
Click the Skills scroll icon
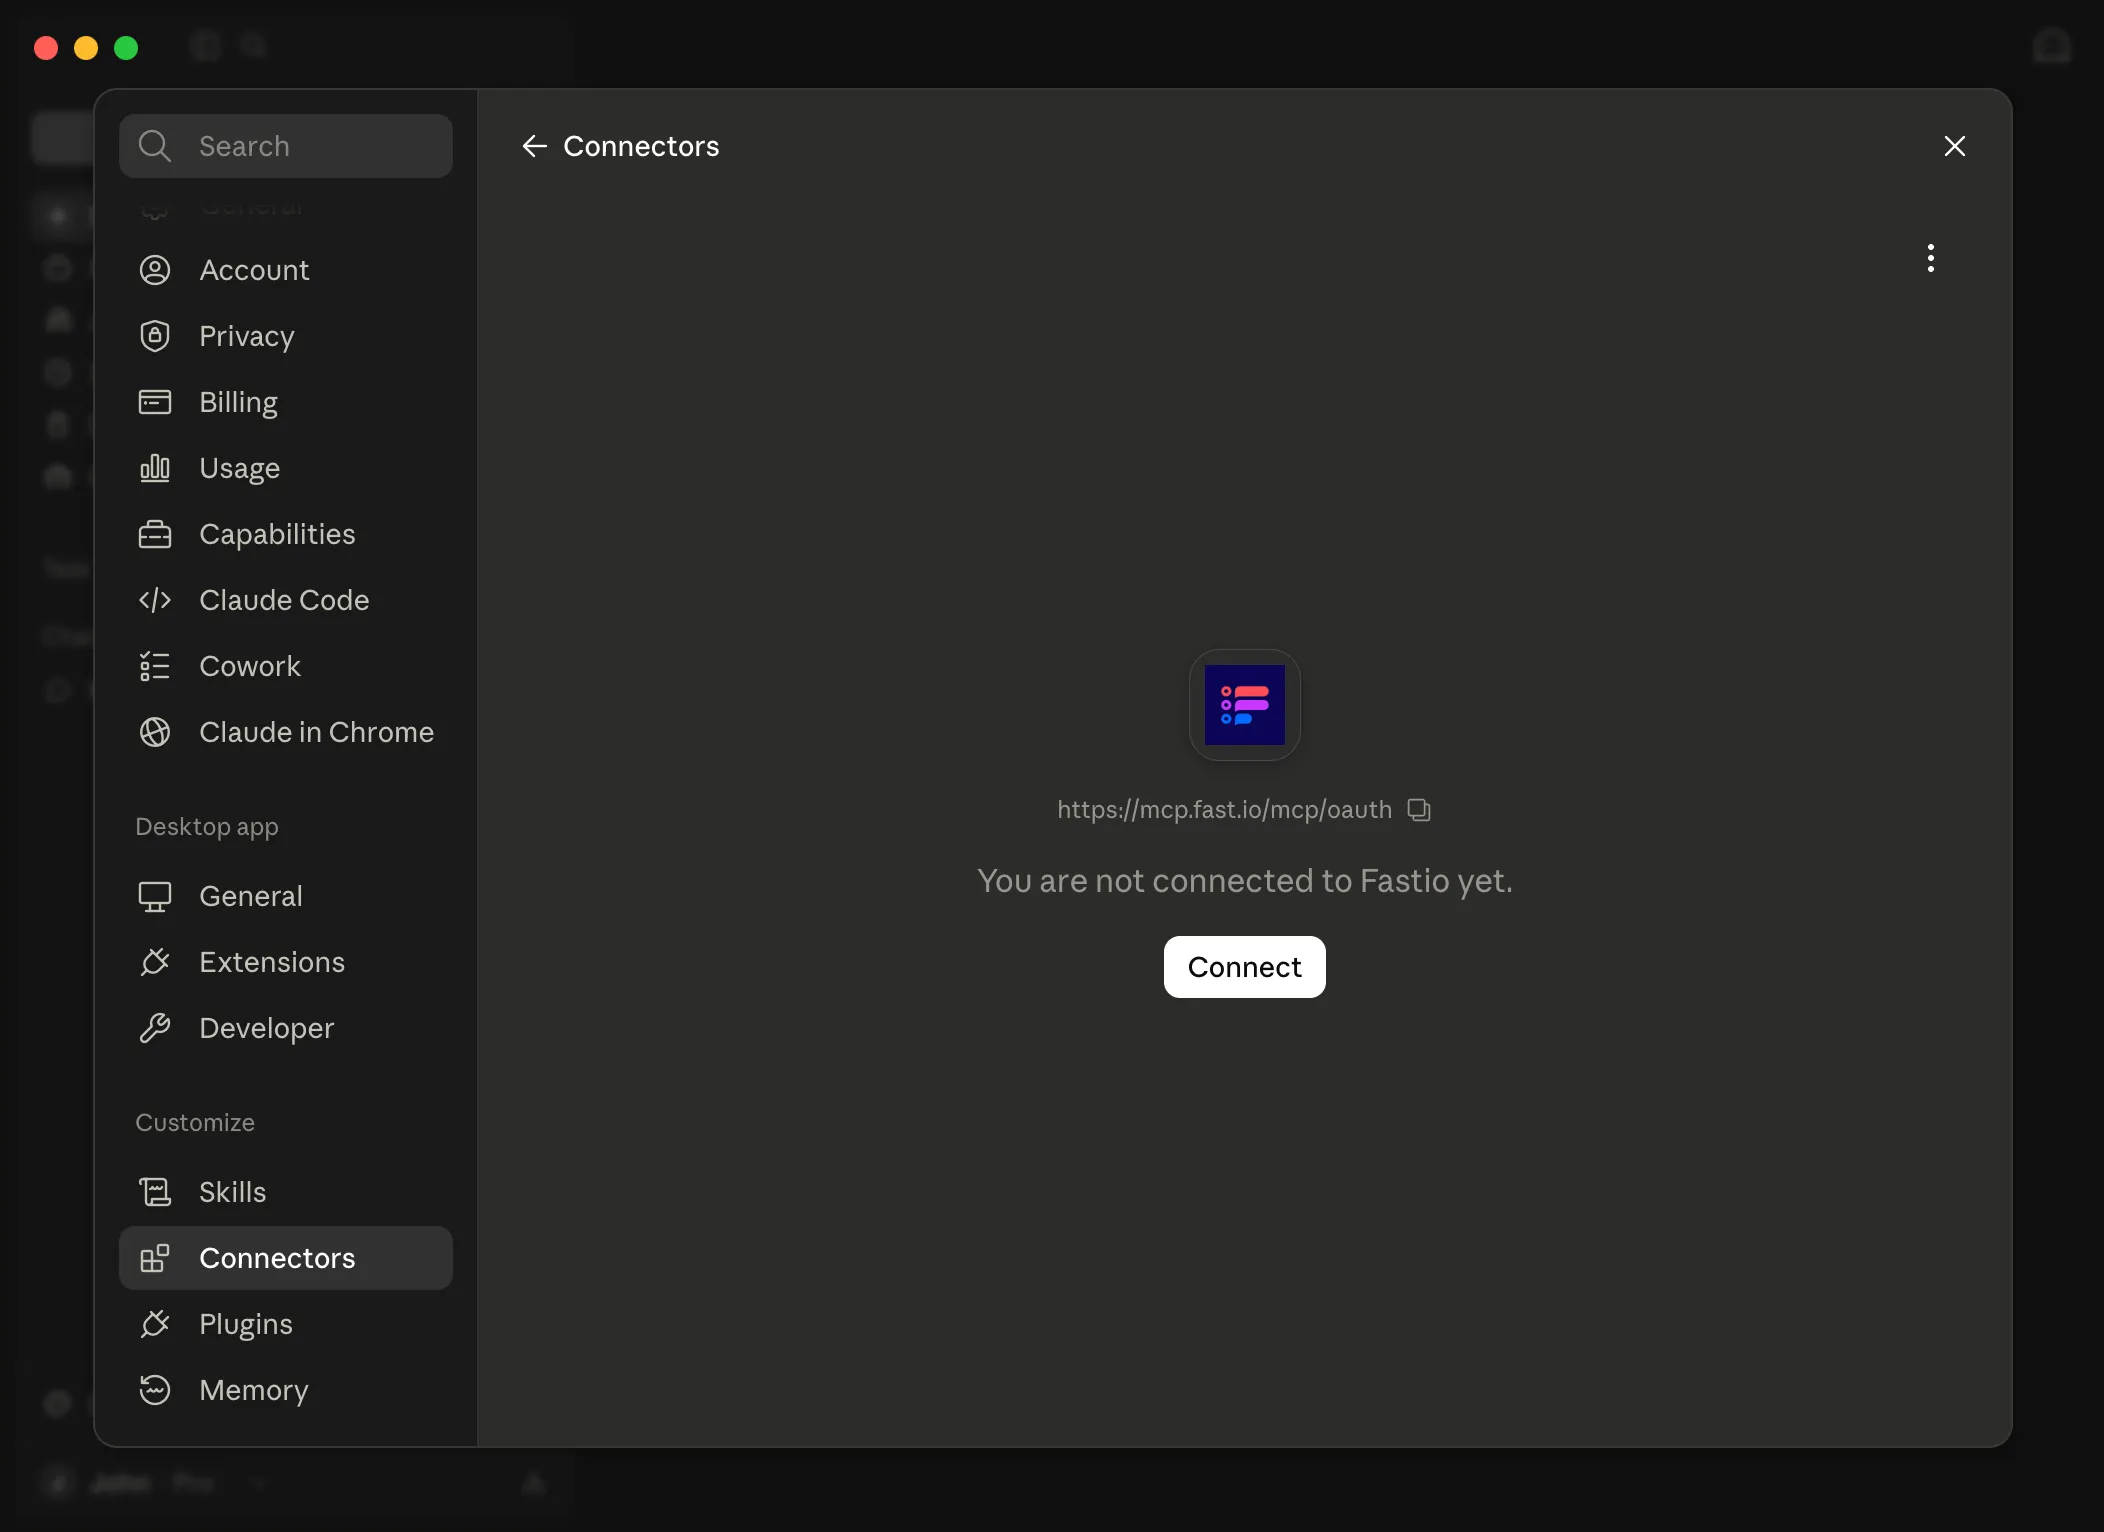155,1192
